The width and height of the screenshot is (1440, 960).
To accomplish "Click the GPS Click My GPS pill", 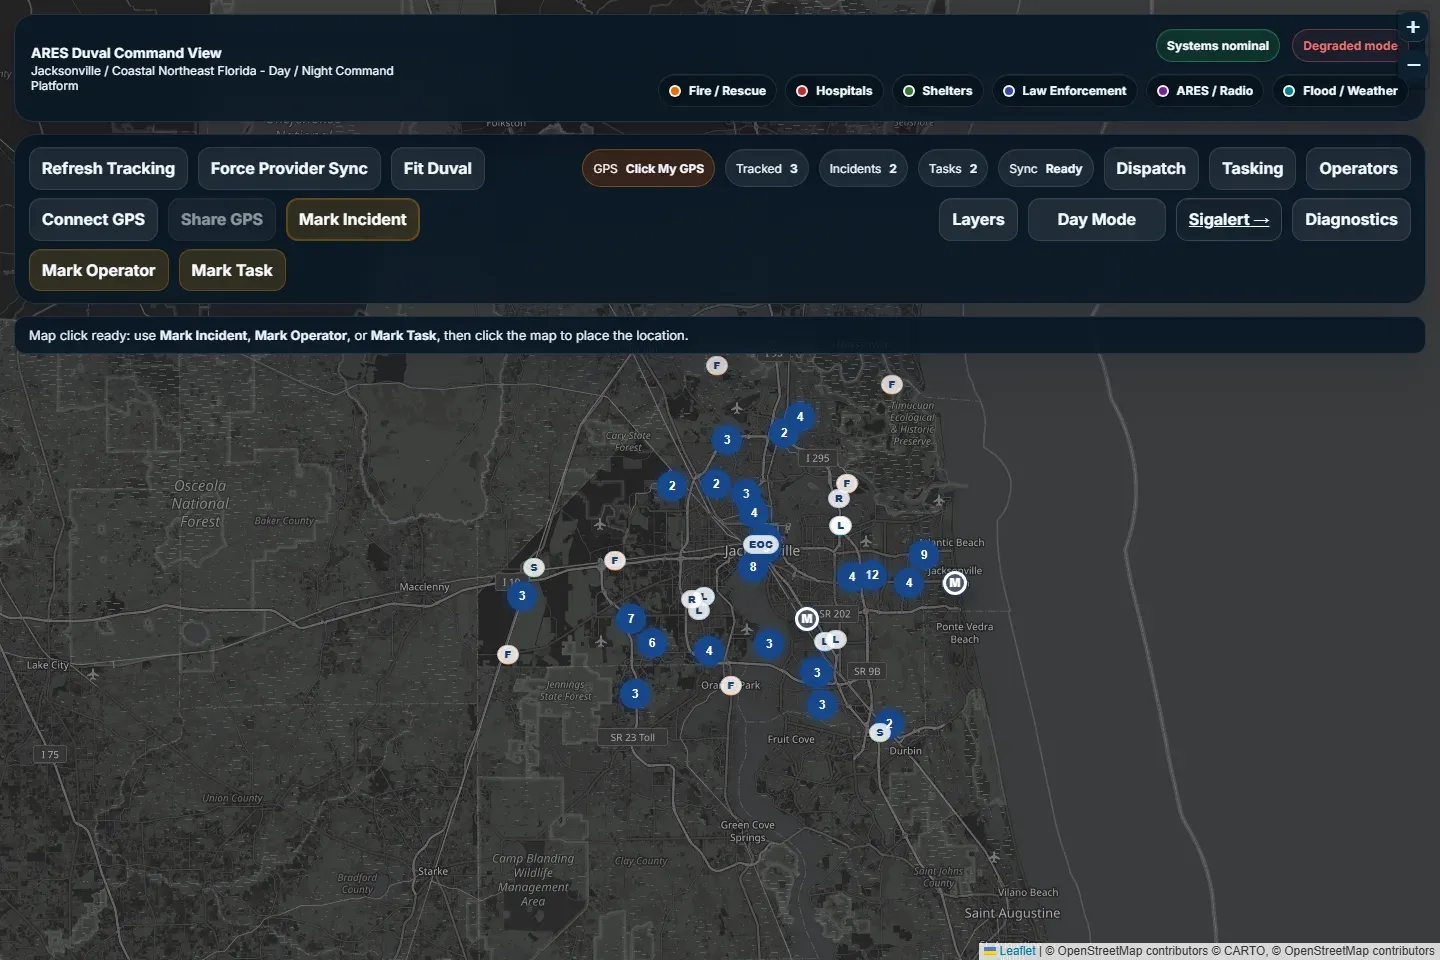I will (x=648, y=169).
